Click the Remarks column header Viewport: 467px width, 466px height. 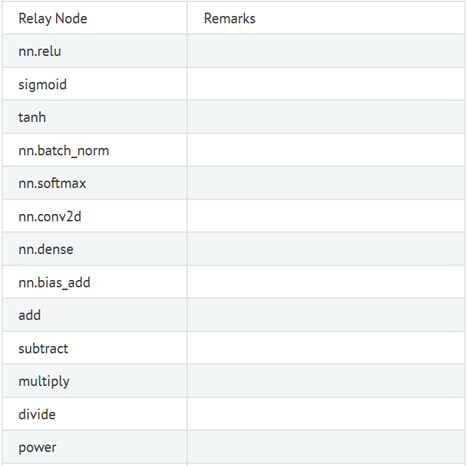(x=230, y=19)
